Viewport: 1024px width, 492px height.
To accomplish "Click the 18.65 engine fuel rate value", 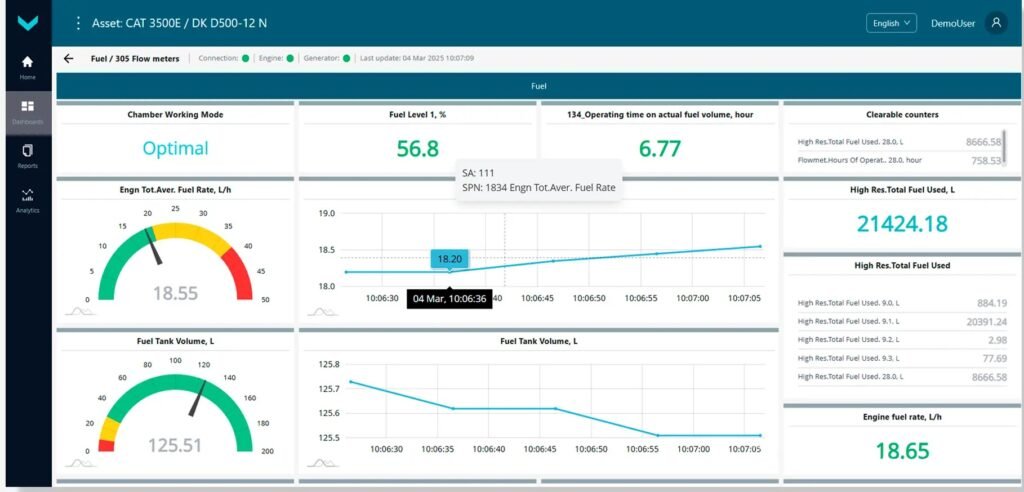I will pos(902,451).
